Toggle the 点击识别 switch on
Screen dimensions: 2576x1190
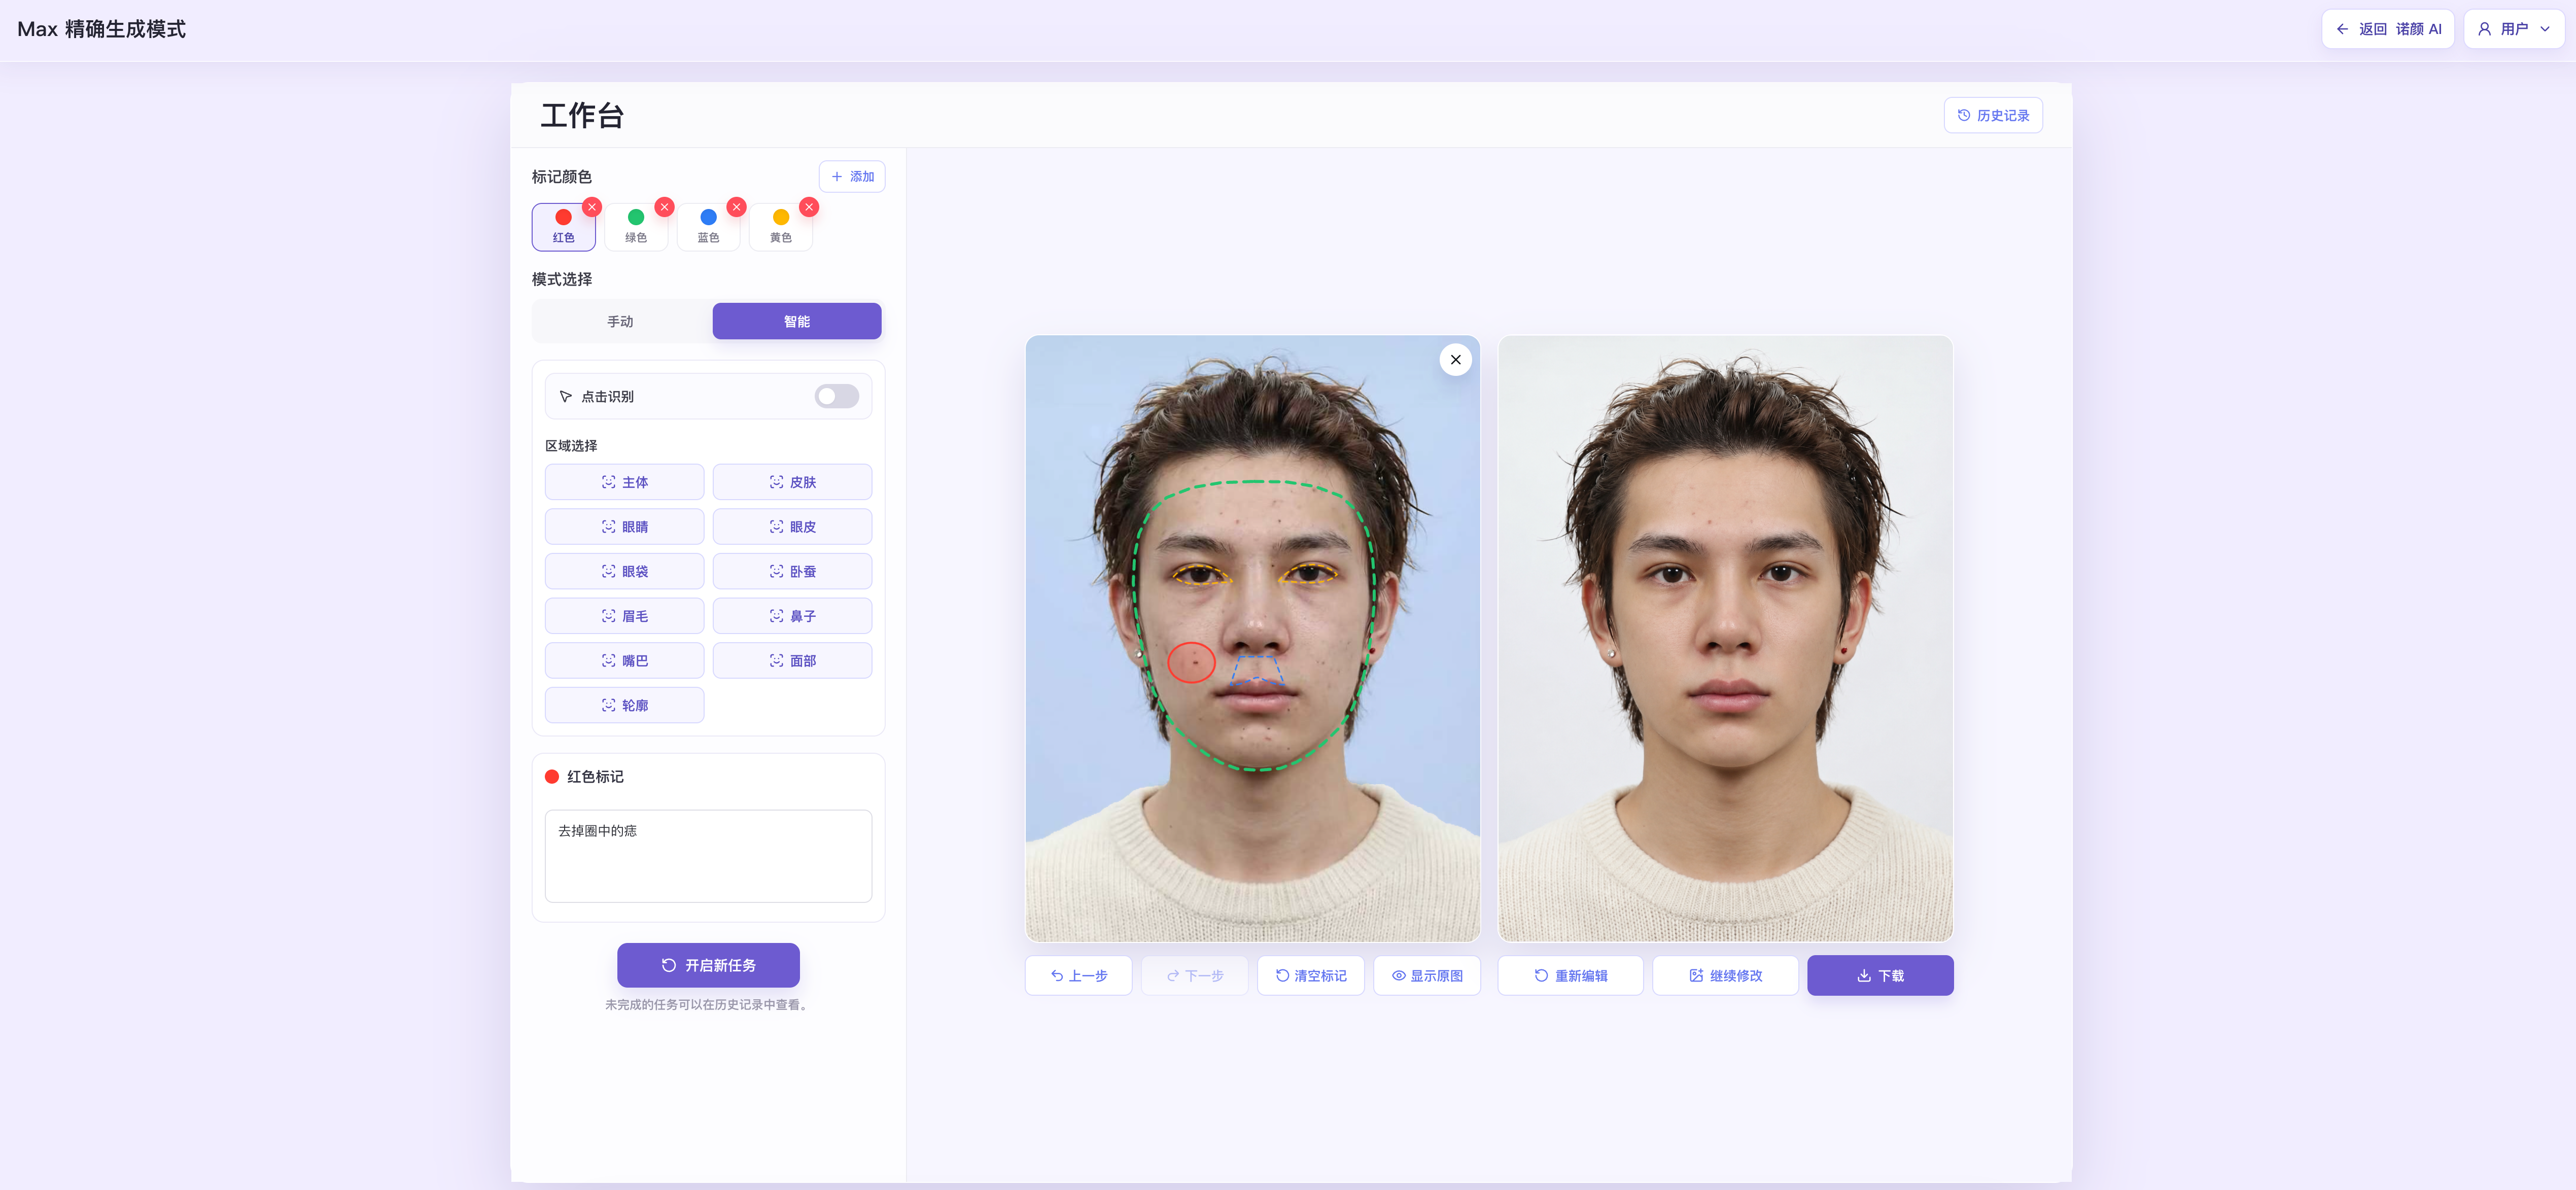[x=836, y=397]
